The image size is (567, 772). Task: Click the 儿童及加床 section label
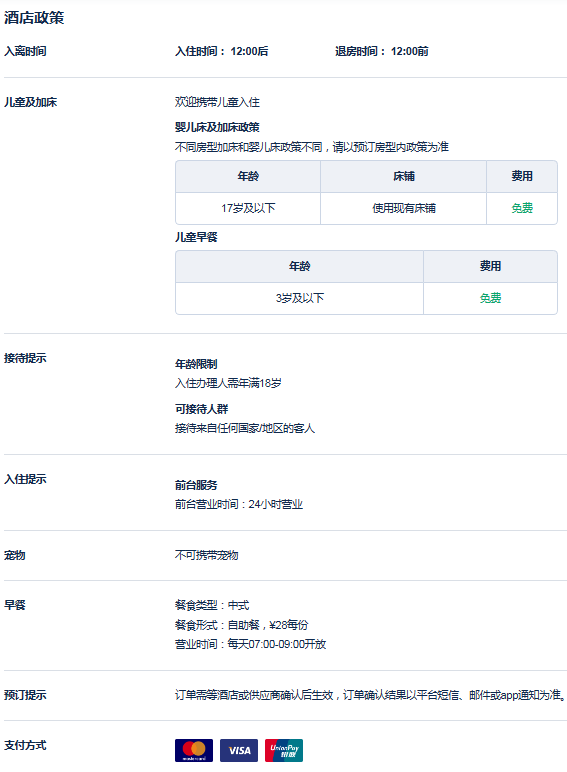(31, 102)
